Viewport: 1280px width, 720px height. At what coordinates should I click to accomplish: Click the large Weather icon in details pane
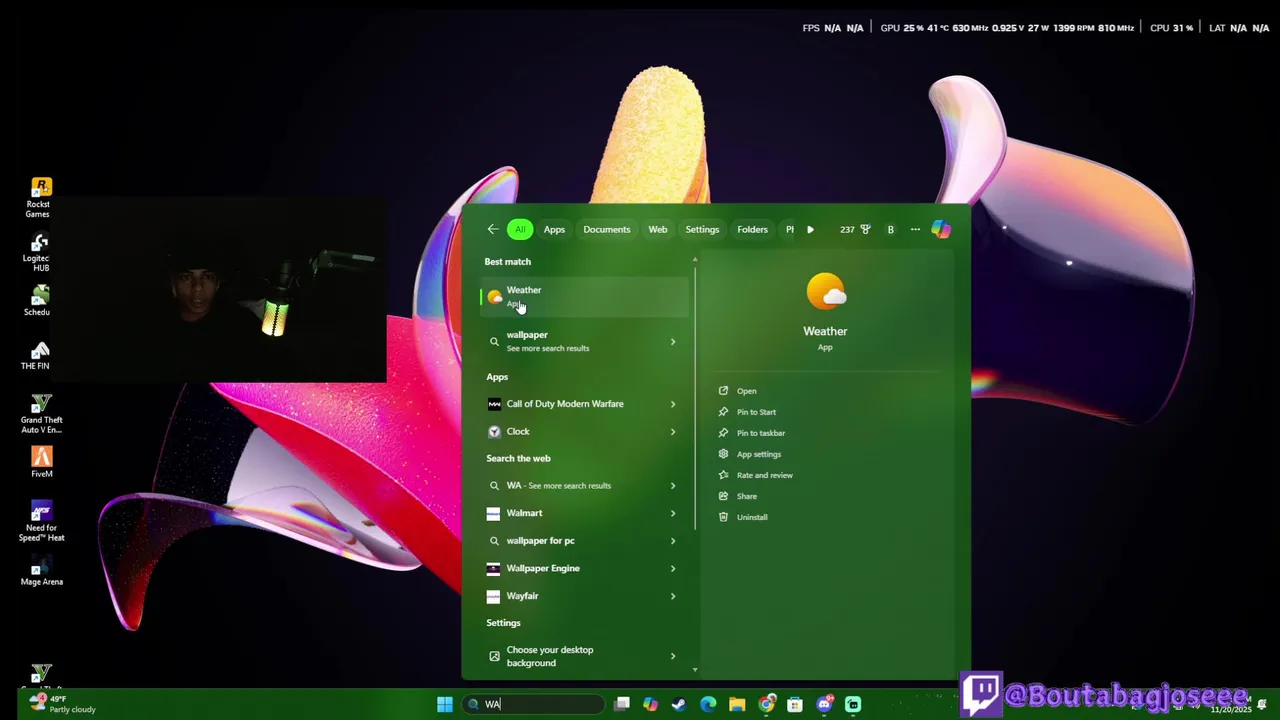pyautogui.click(x=825, y=293)
